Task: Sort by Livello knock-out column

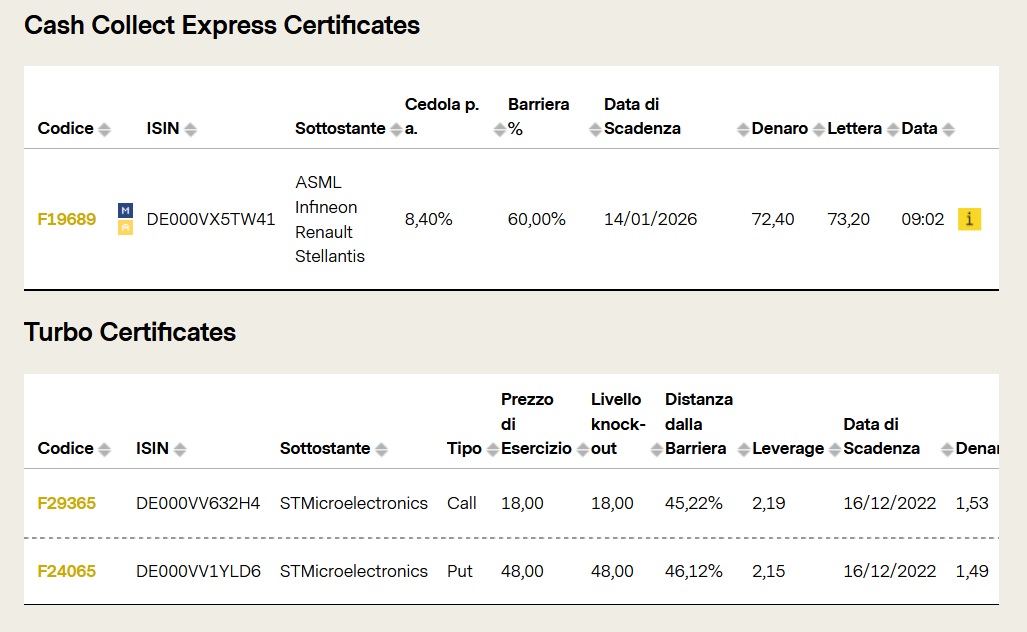Action: (656, 449)
